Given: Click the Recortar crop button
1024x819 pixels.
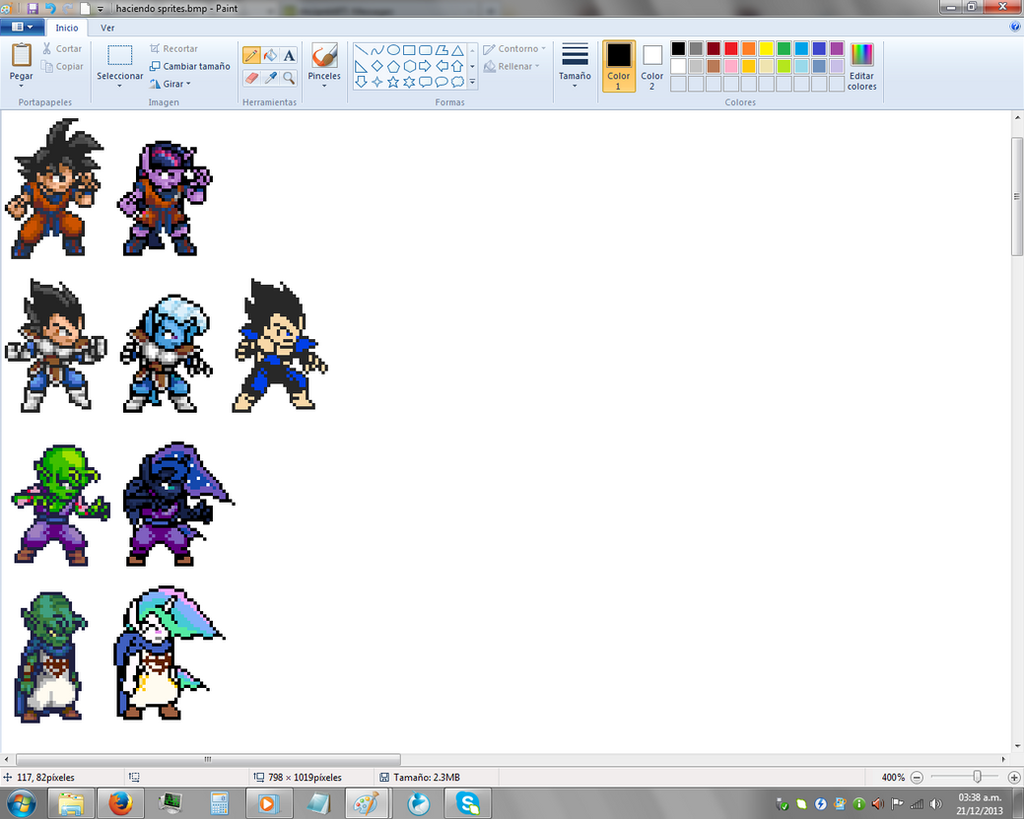Looking at the screenshot, I should [x=173, y=48].
